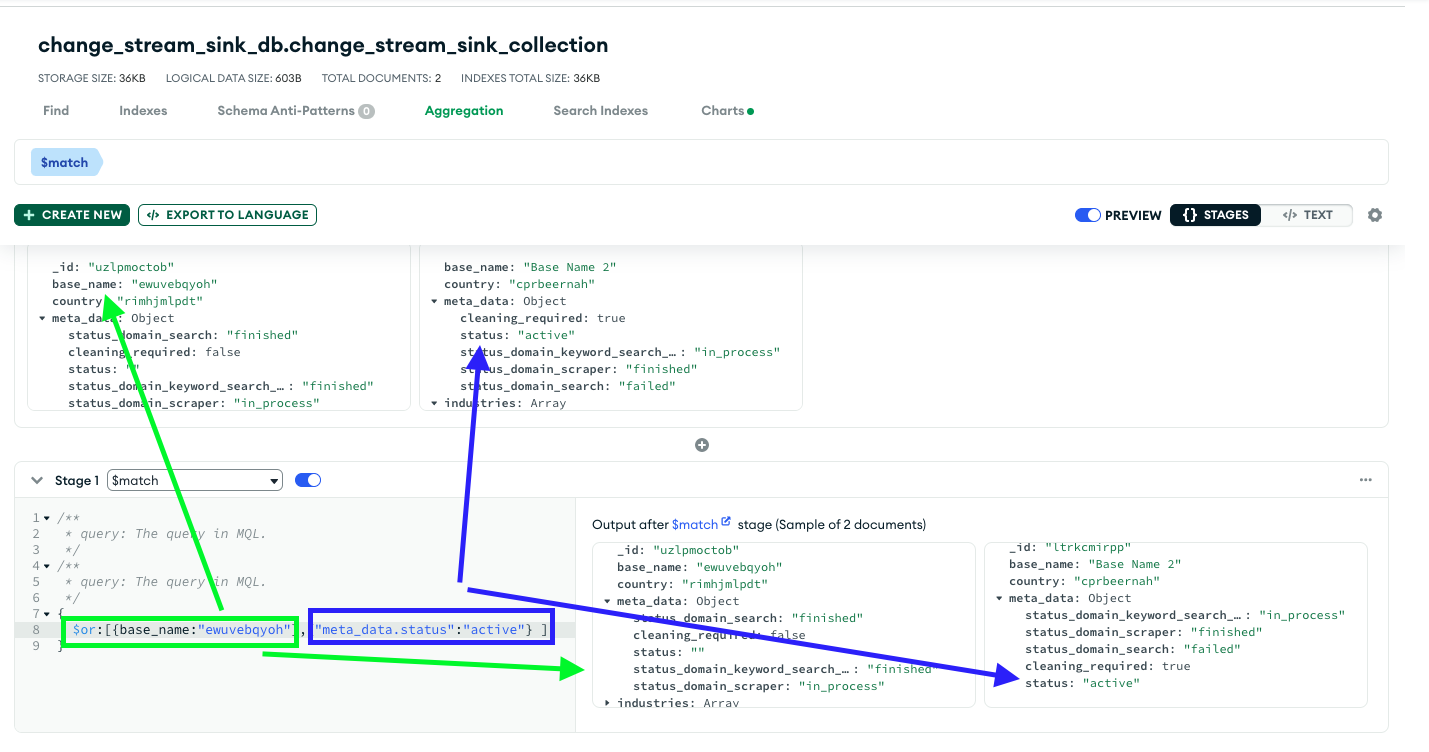1429x752 pixels.
Task: Open pipeline settings gear icon
Action: tap(1375, 215)
